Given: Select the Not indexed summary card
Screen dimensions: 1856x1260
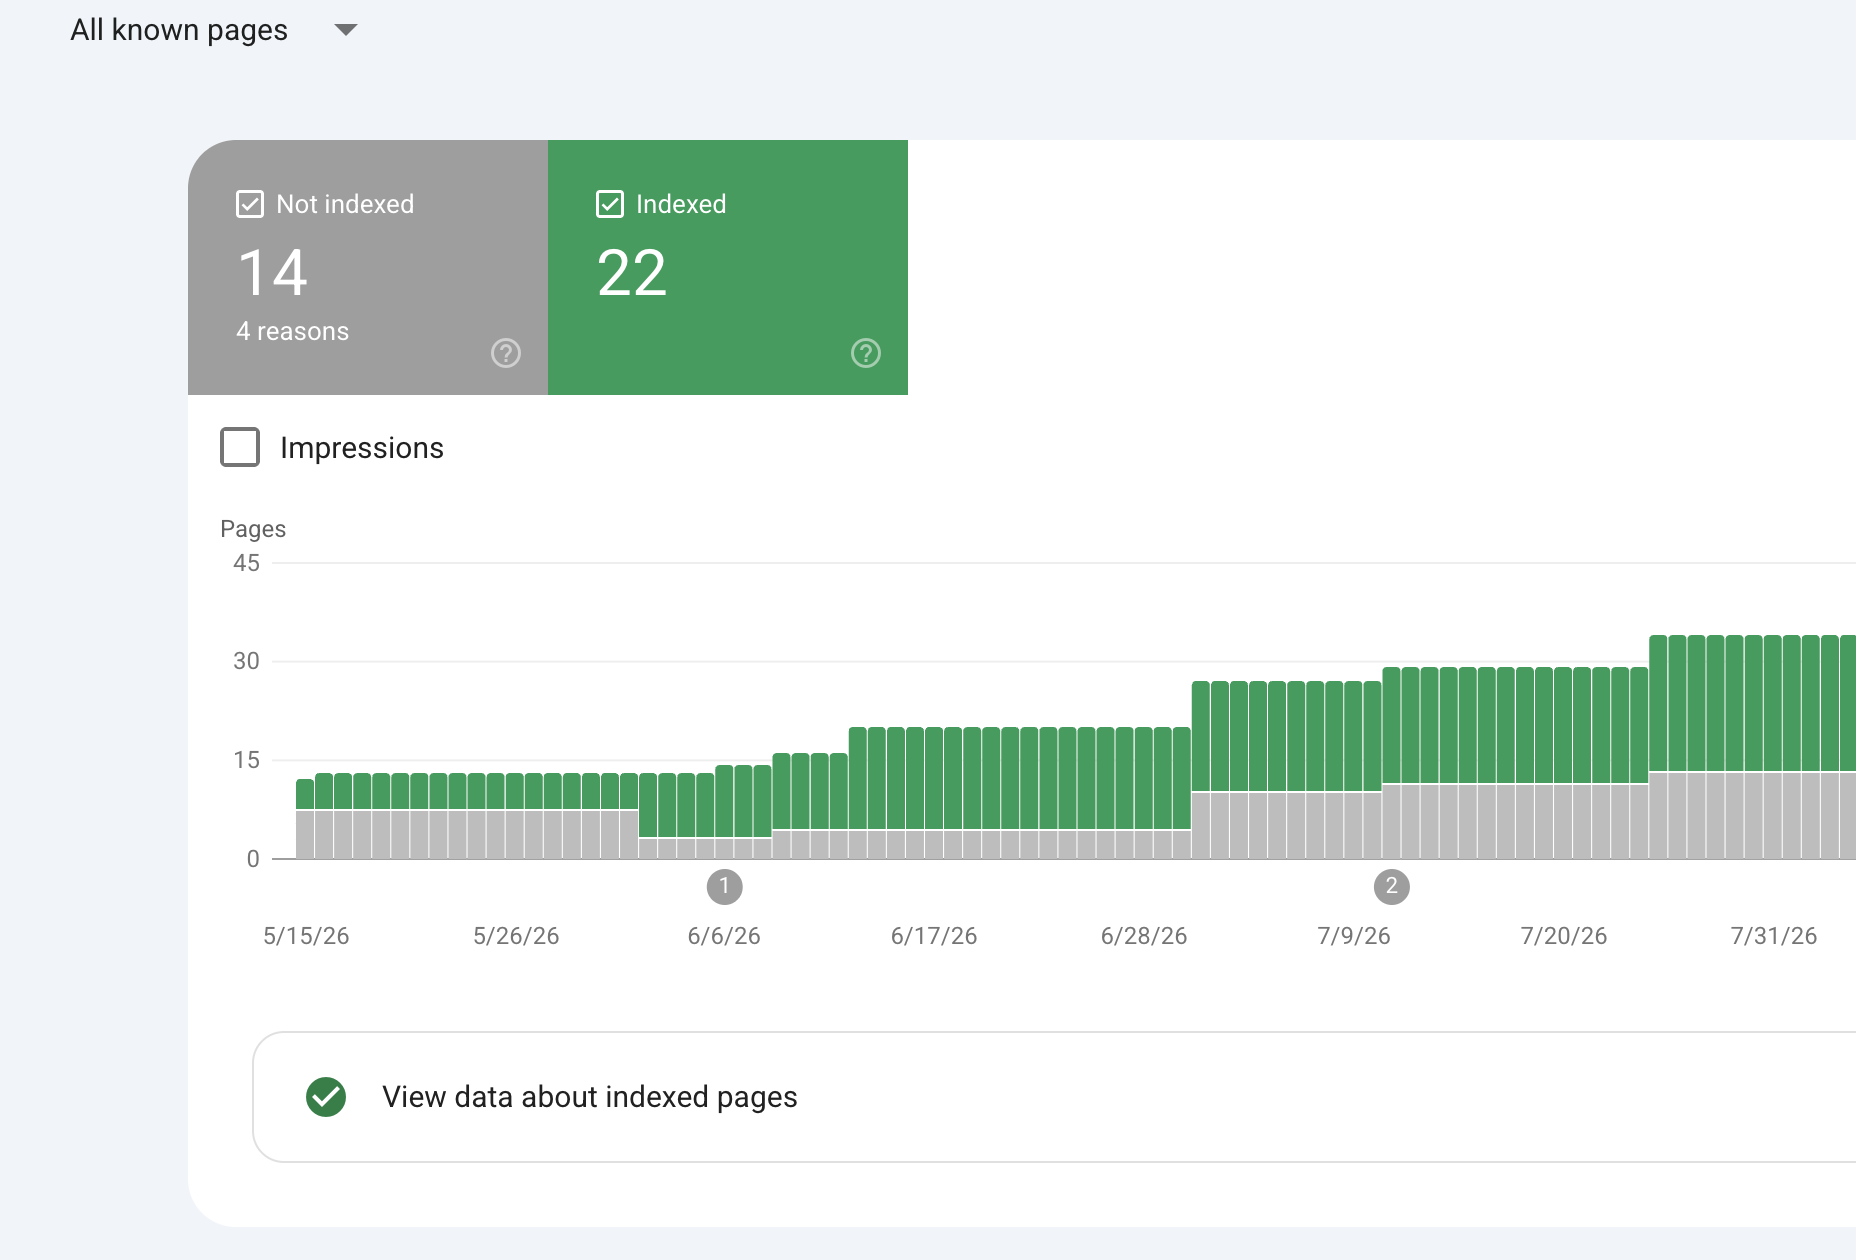Looking at the screenshot, I should click(x=368, y=267).
